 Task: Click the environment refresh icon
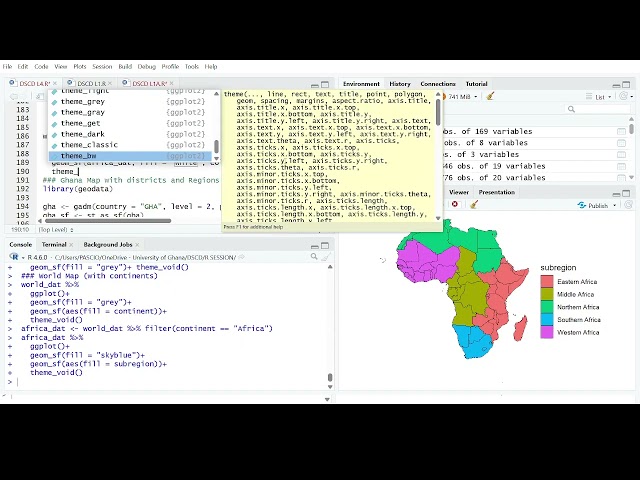(623, 96)
